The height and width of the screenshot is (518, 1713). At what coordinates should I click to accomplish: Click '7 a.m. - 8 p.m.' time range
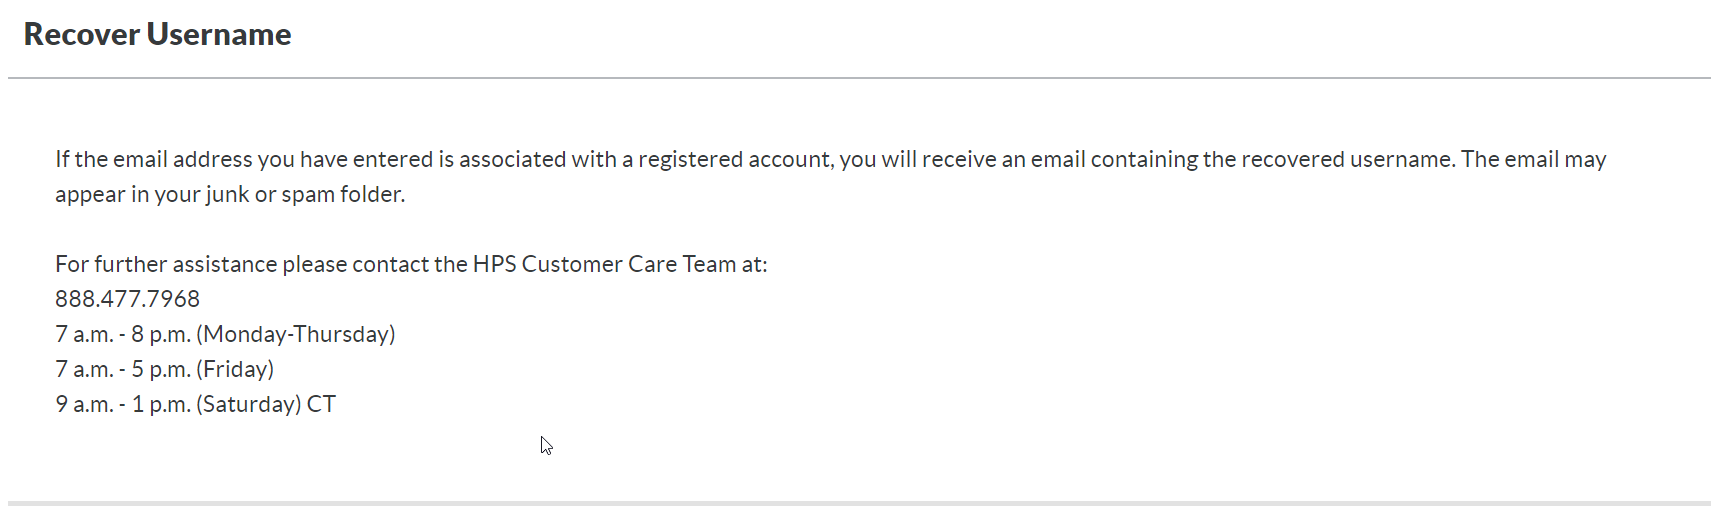(123, 334)
